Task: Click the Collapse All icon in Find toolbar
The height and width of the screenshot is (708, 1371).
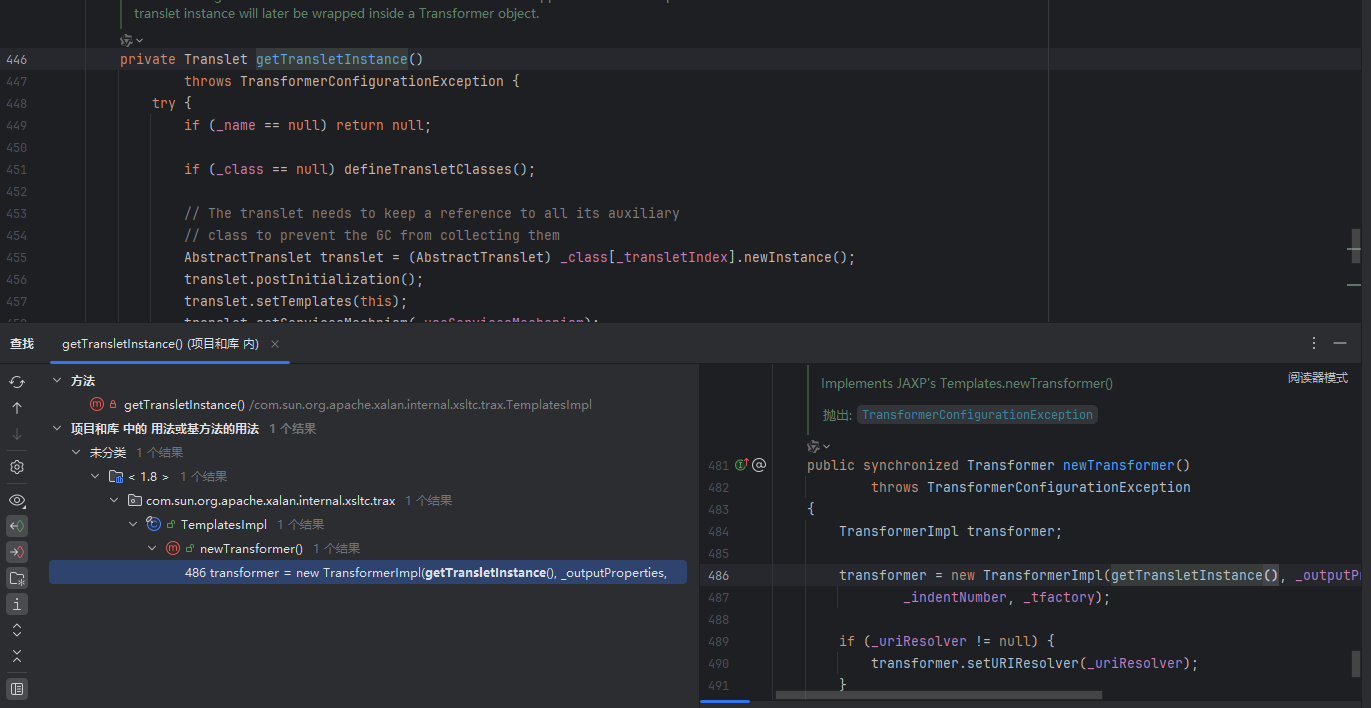Action: click(17, 656)
